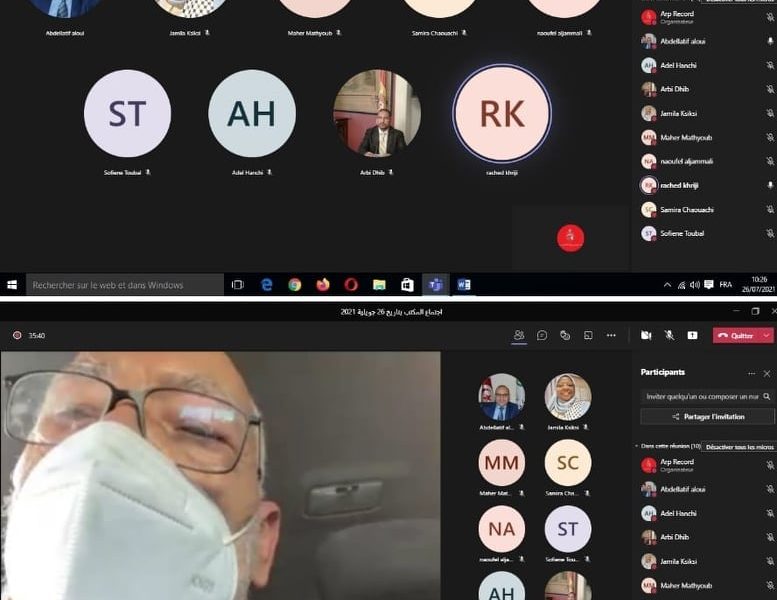Open Task View on the taskbar
Viewport: 777px width, 600px height.
[x=238, y=285]
